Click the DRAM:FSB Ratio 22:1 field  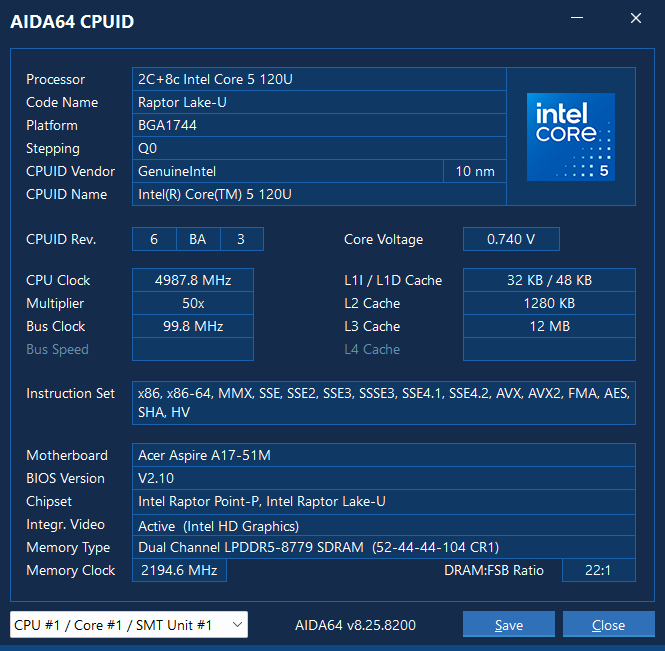coord(598,570)
